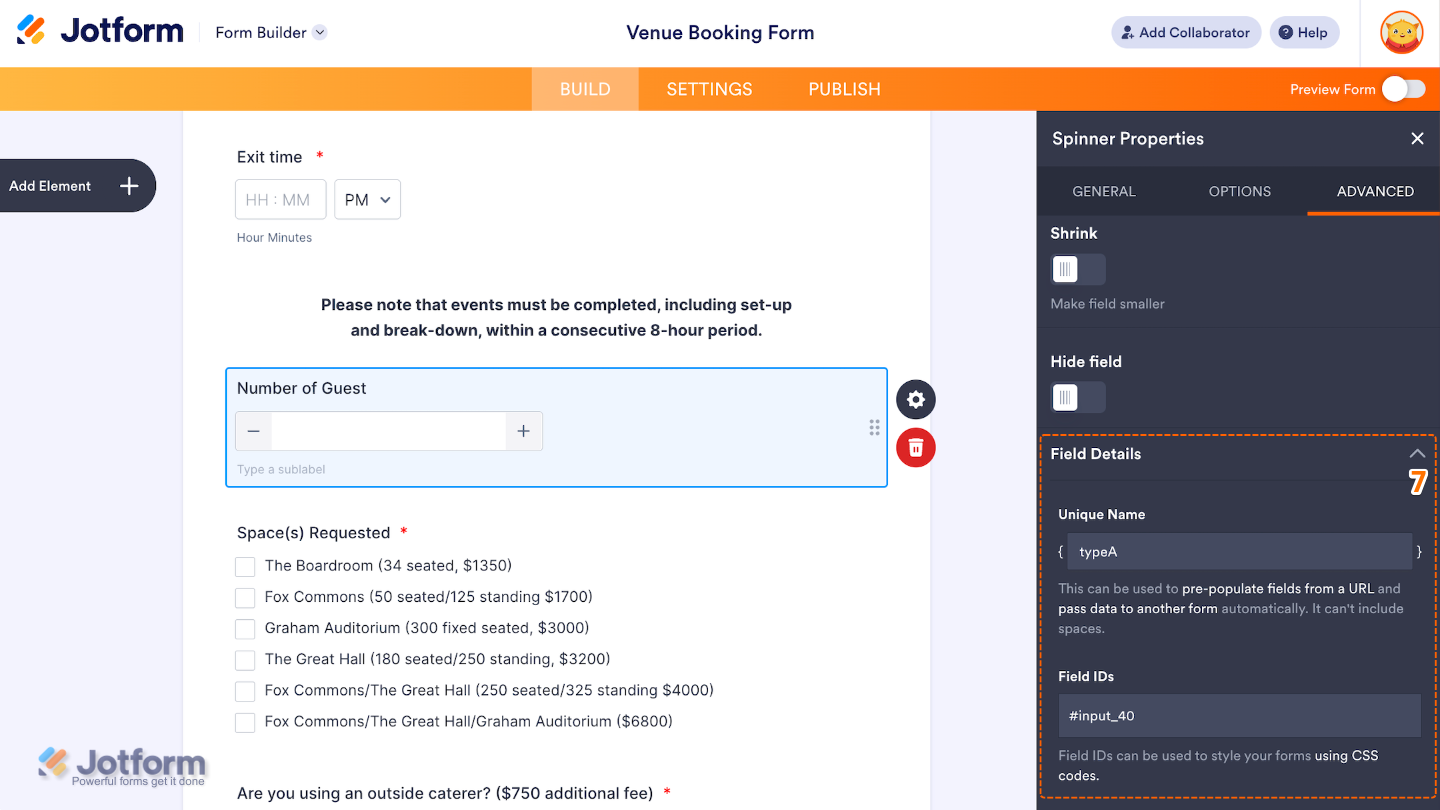This screenshot has width=1440, height=810.
Task: Check Fox Commons/The Great Hall (250 seated/325 standing $4000)
Action: (x=245, y=691)
